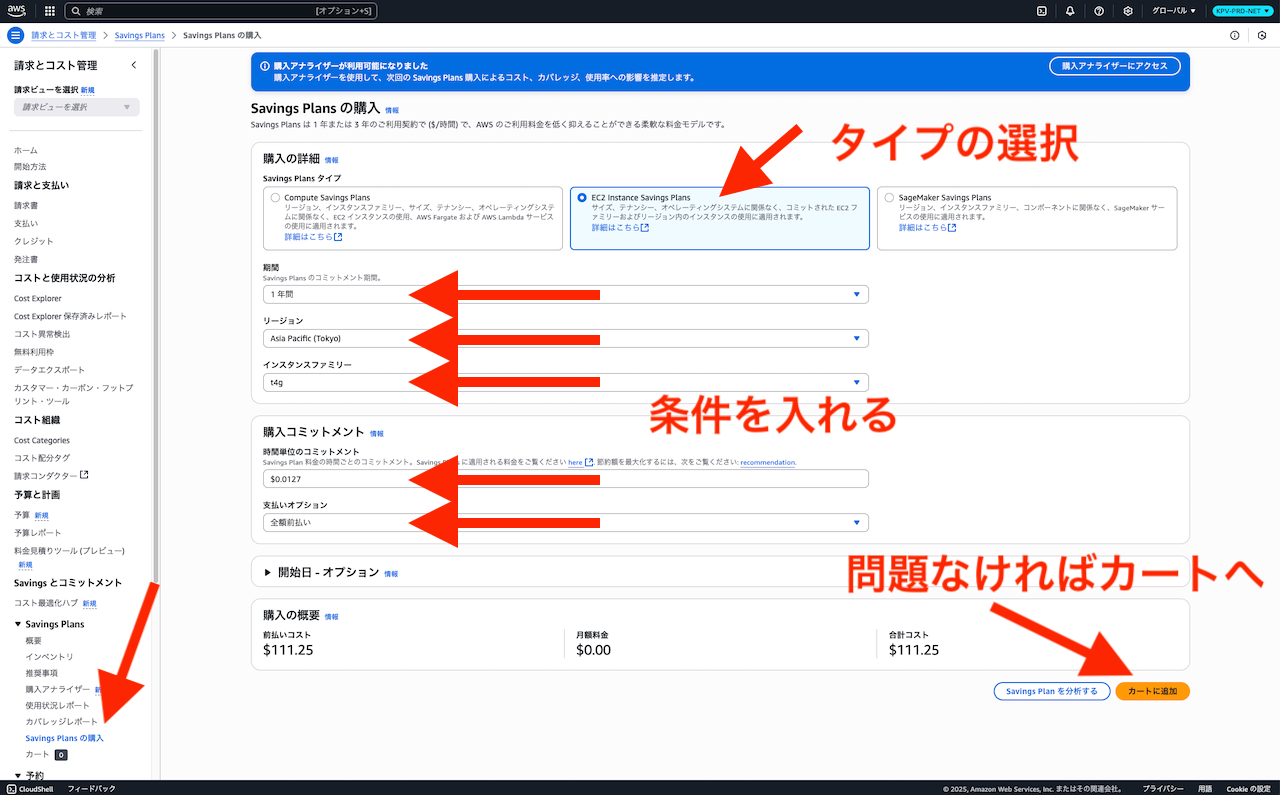
Task: Open 予算レポート in the sidebar
Action: coord(38,532)
